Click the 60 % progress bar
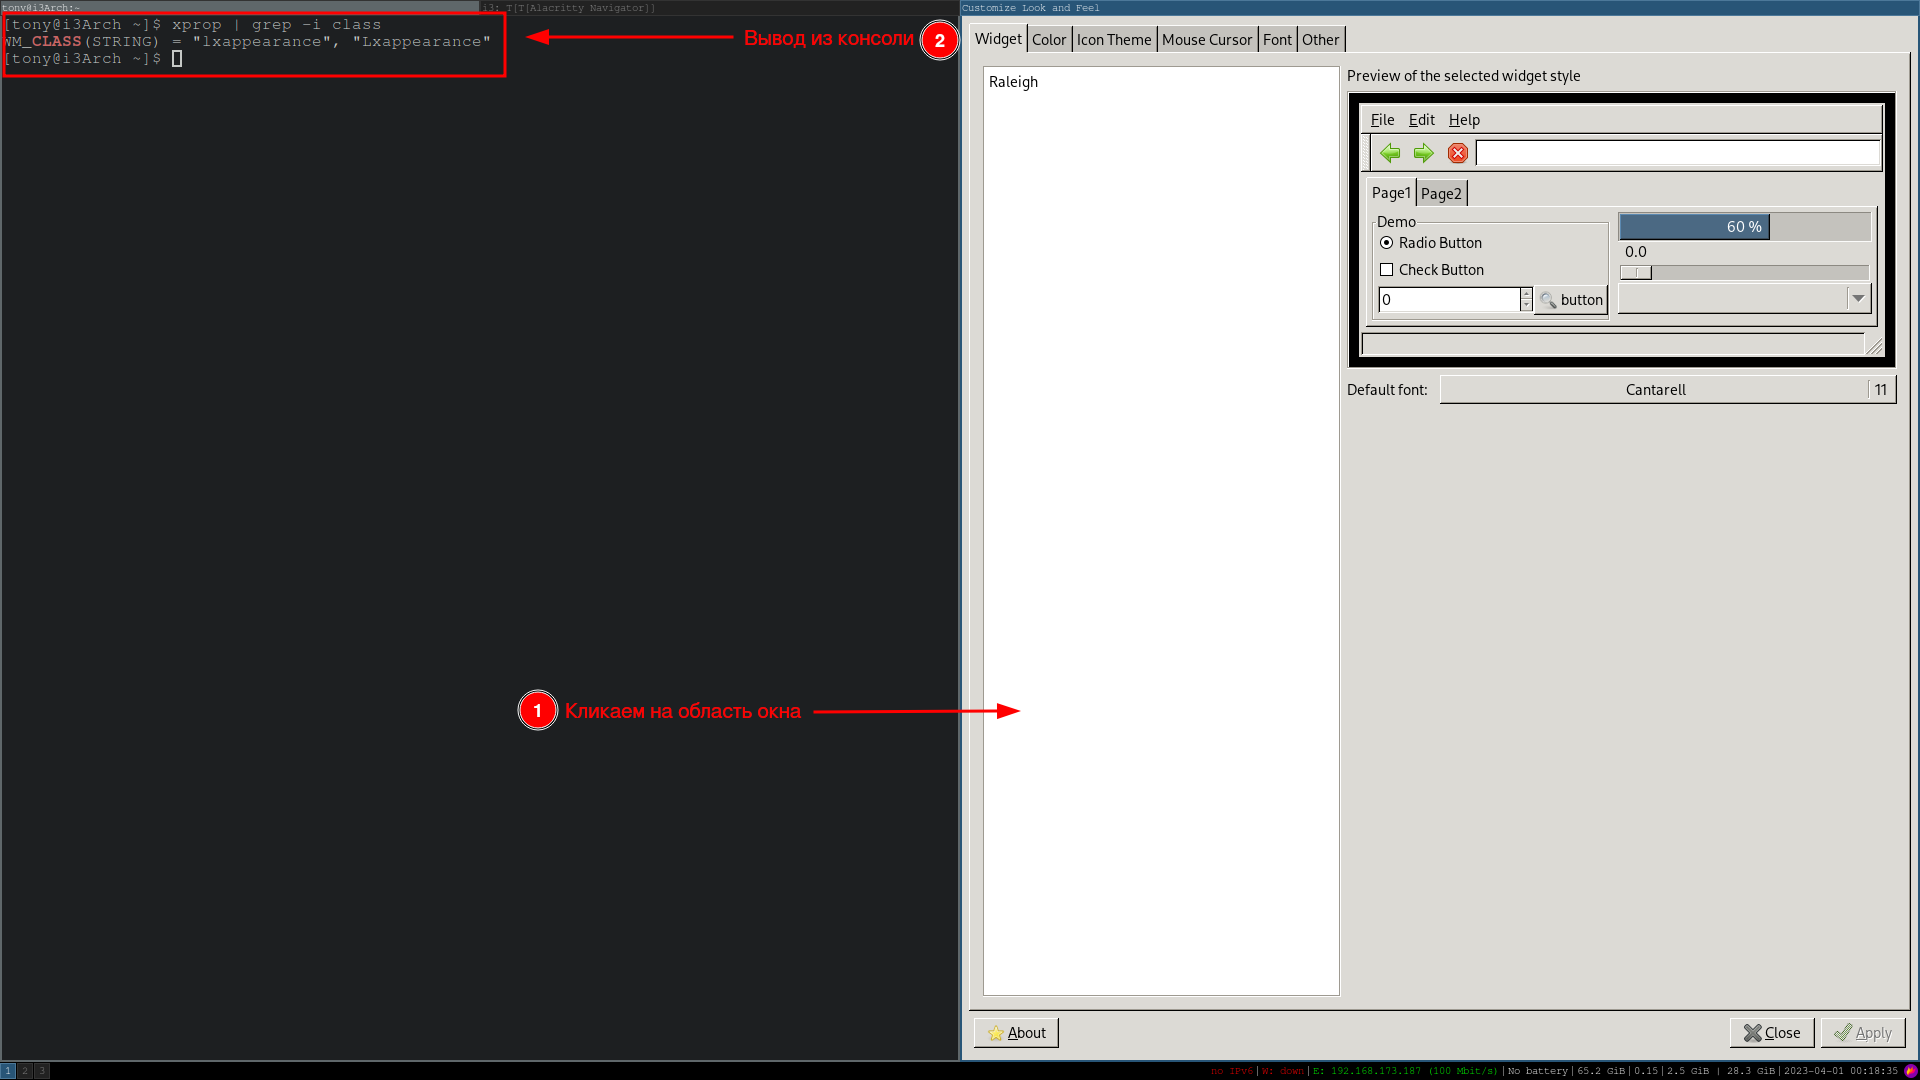Screen dimensions: 1920x1080 coord(1744,227)
